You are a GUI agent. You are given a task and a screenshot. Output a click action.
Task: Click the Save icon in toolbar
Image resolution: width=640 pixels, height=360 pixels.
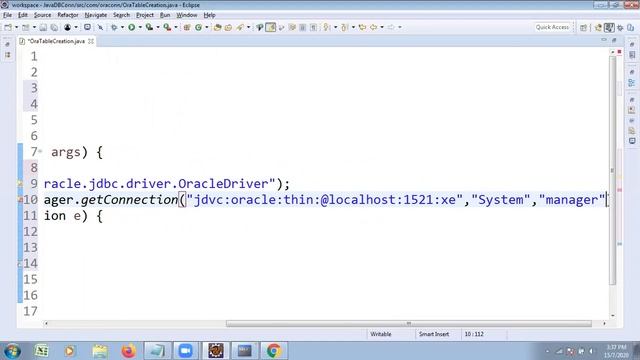43,27
